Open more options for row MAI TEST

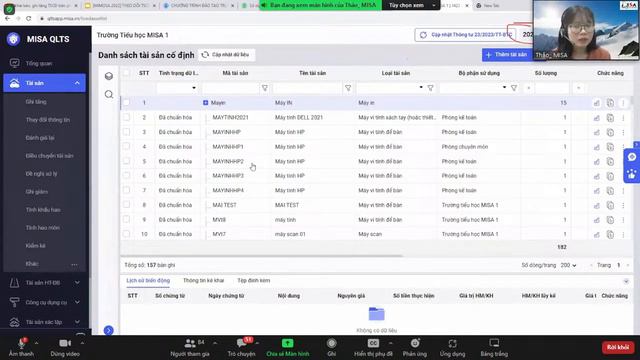623,205
